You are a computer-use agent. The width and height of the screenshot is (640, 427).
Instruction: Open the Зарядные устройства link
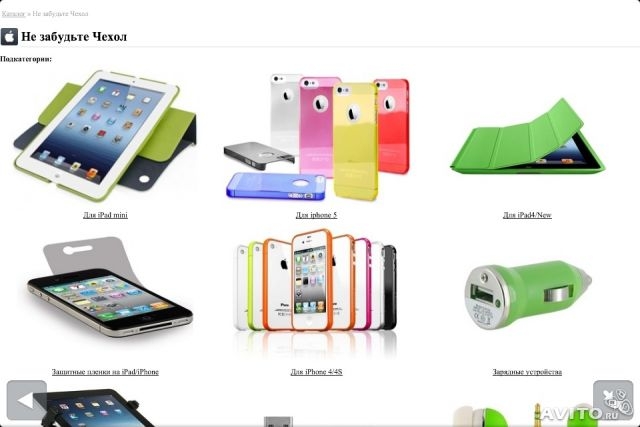coord(527,371)
